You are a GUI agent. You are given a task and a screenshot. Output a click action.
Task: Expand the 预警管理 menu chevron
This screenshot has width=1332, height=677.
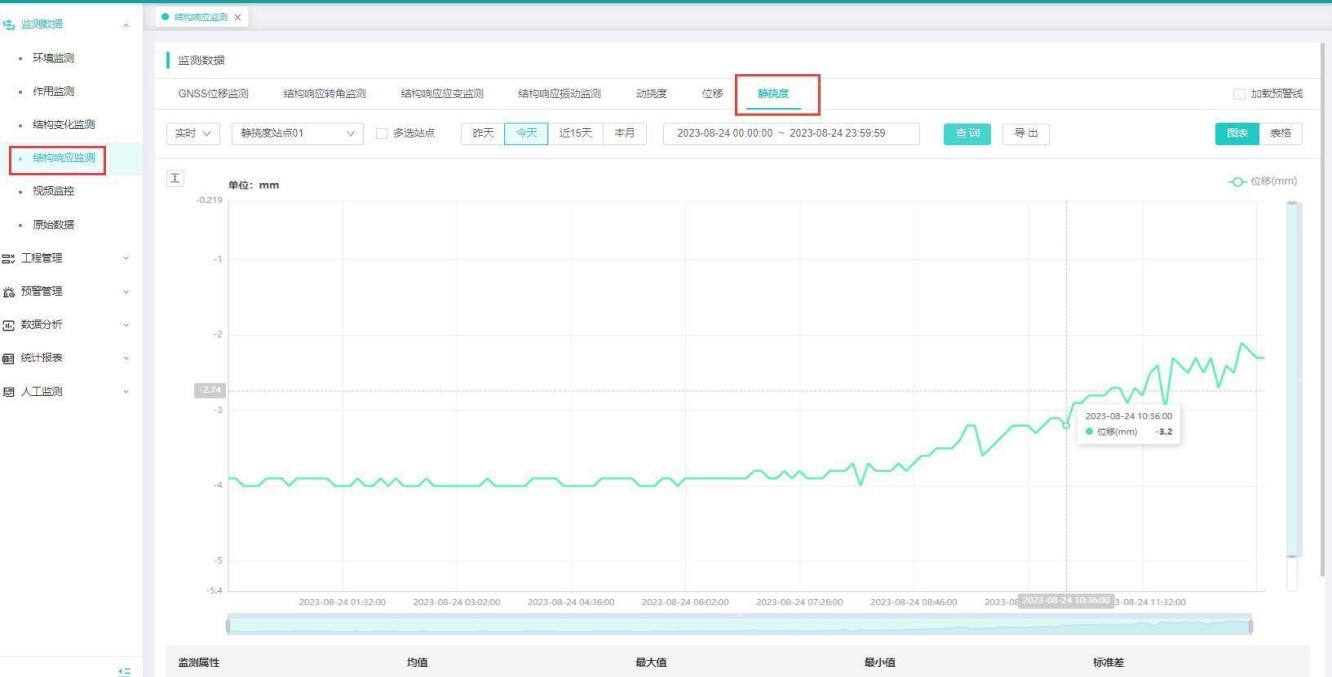pos(126,292)
